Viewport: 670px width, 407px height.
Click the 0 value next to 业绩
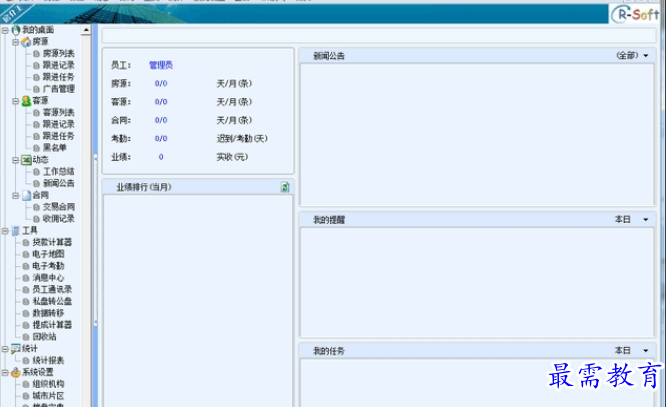(x=161, y=157)
